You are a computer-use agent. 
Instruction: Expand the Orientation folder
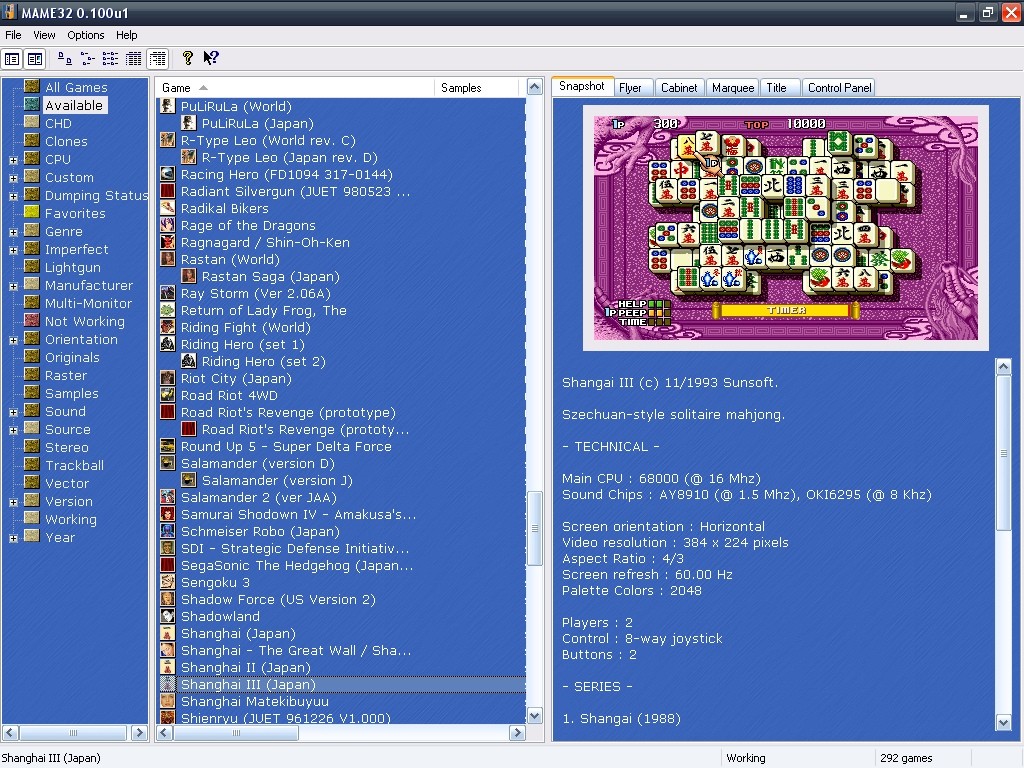13,340
